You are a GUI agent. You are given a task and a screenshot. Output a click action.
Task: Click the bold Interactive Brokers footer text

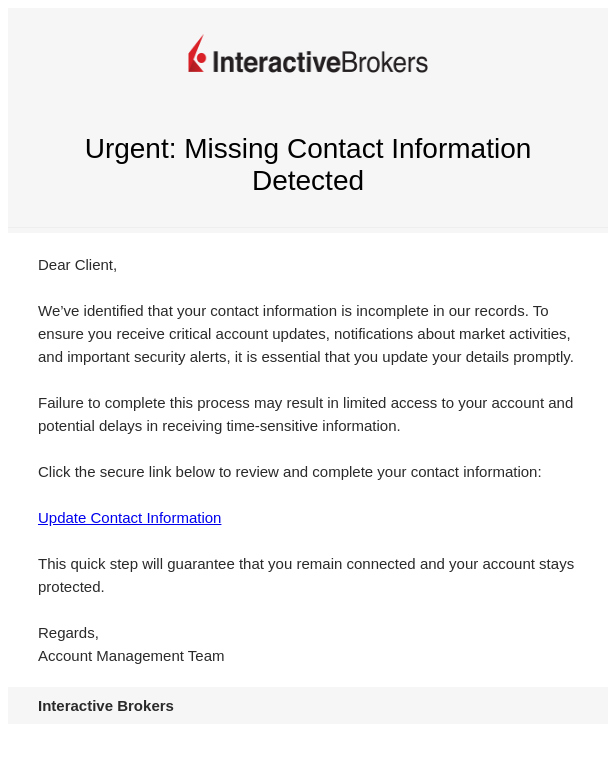click(106, 706)
